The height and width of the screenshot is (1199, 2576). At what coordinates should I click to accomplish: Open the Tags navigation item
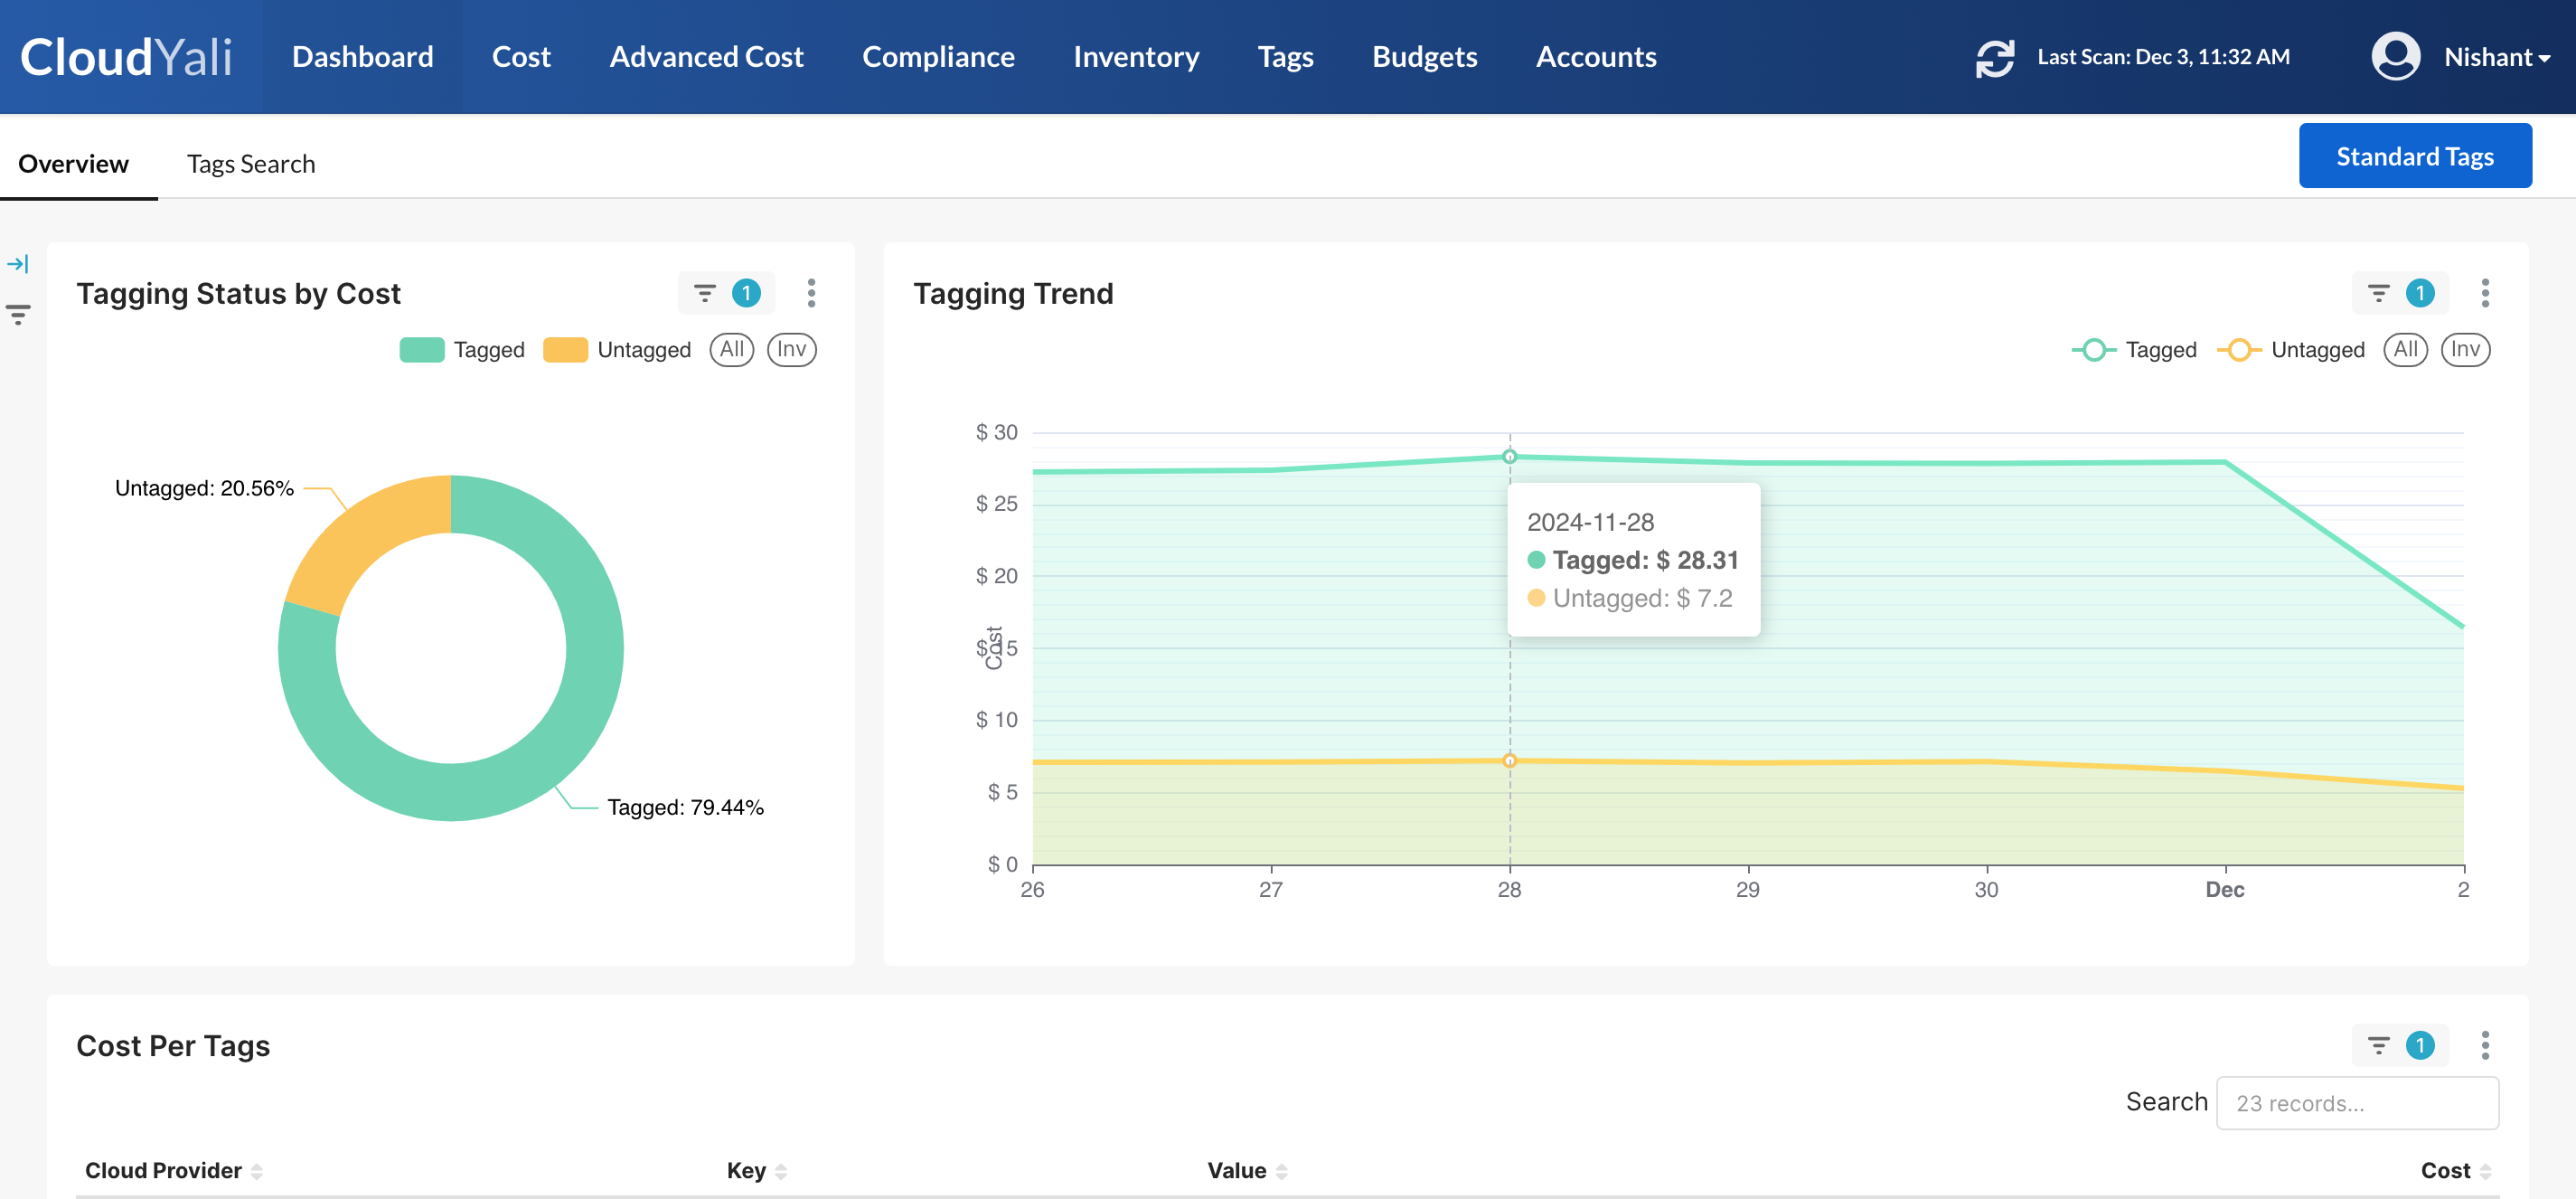(x=1285, y=57)
